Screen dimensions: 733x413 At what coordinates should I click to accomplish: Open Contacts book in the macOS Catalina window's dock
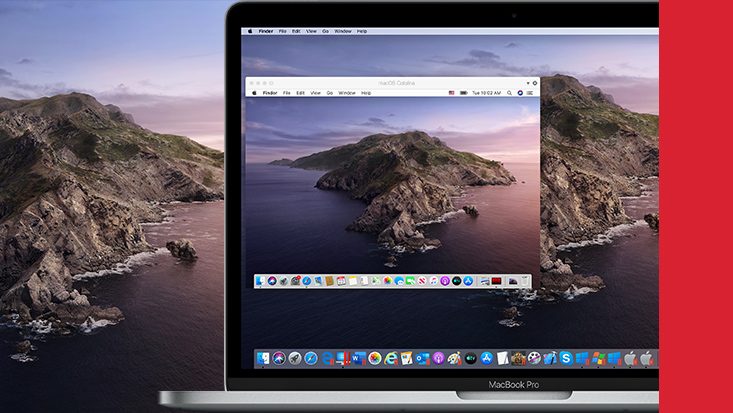click(x=330, y=281)
